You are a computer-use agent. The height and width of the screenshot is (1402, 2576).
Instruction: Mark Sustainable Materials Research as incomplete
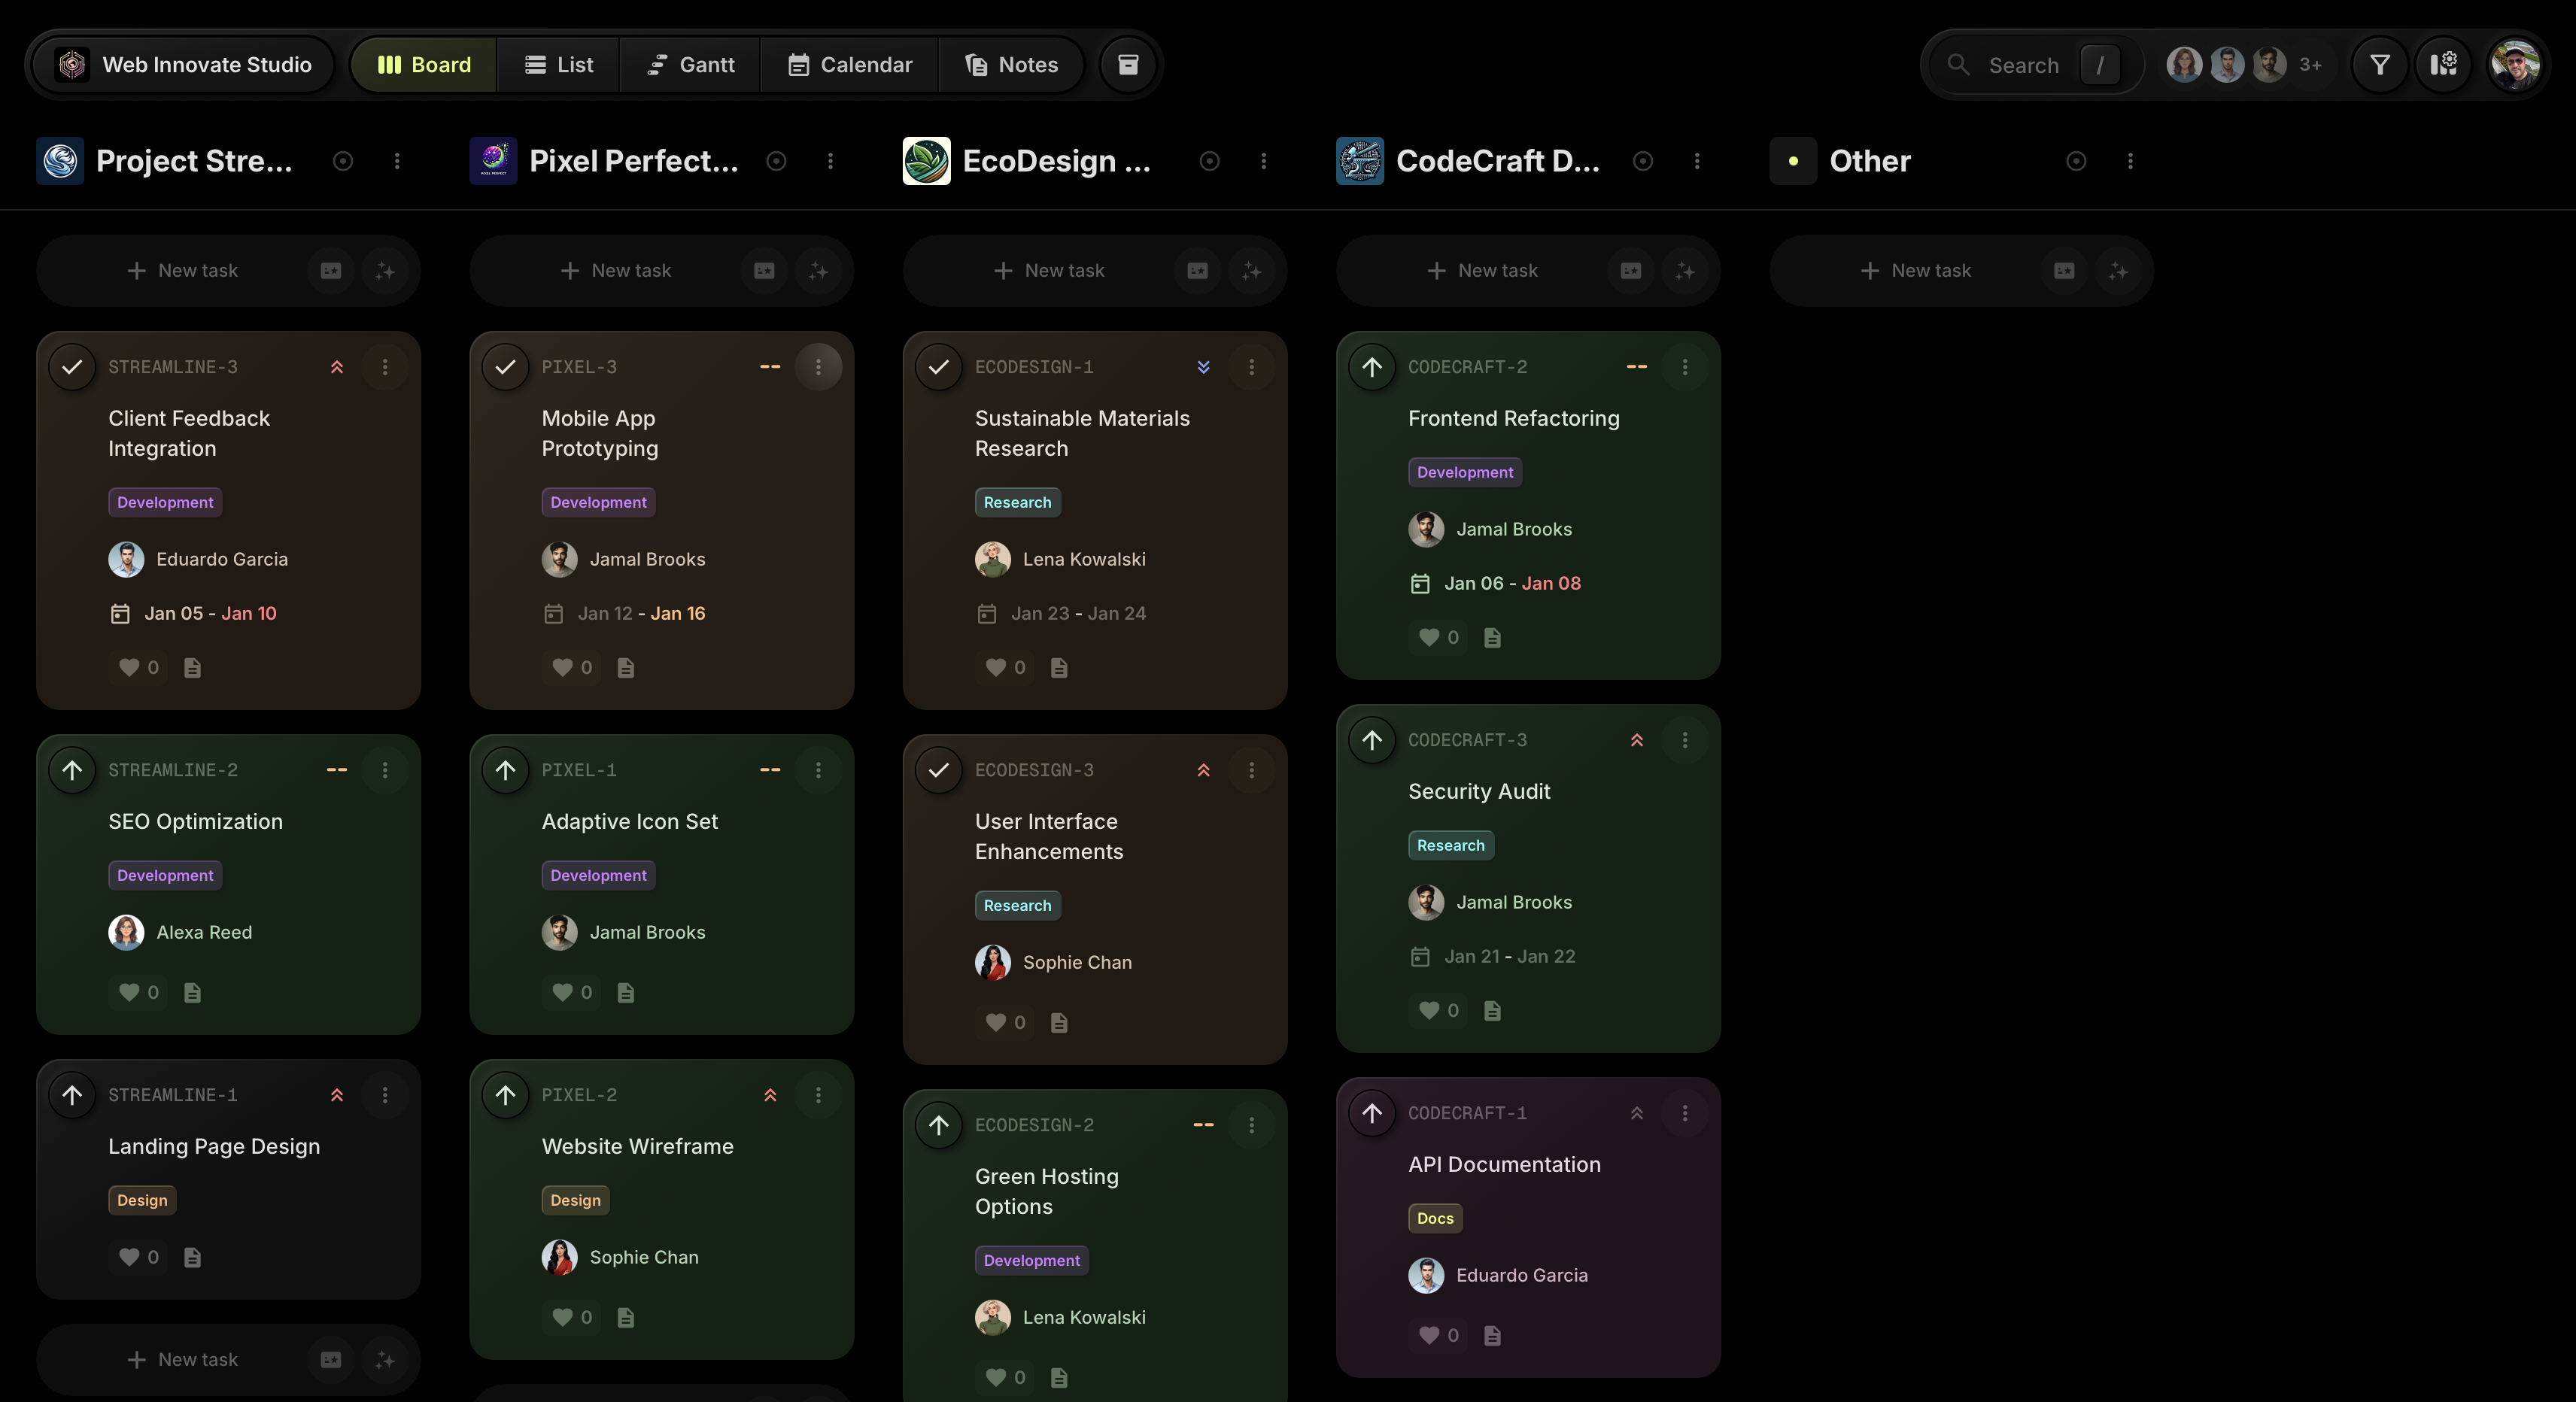coord(938,367)
